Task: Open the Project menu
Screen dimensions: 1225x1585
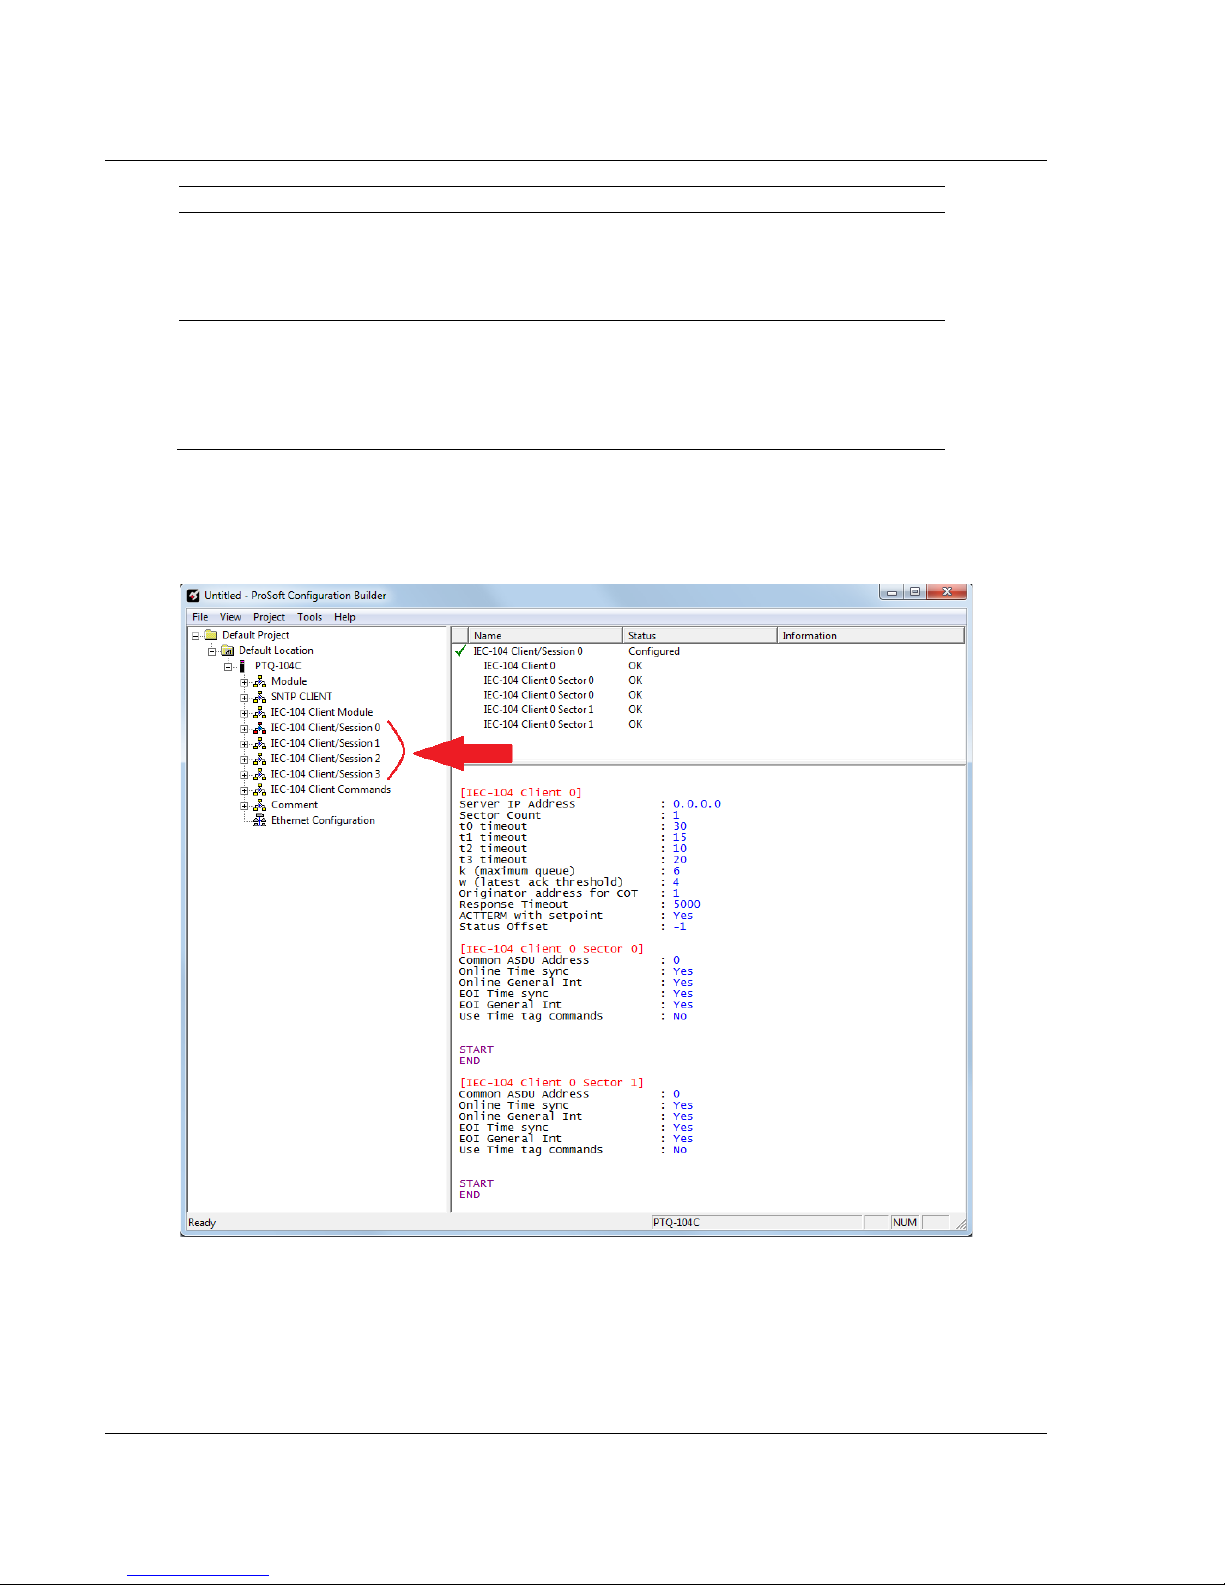Action: point(269,617)
